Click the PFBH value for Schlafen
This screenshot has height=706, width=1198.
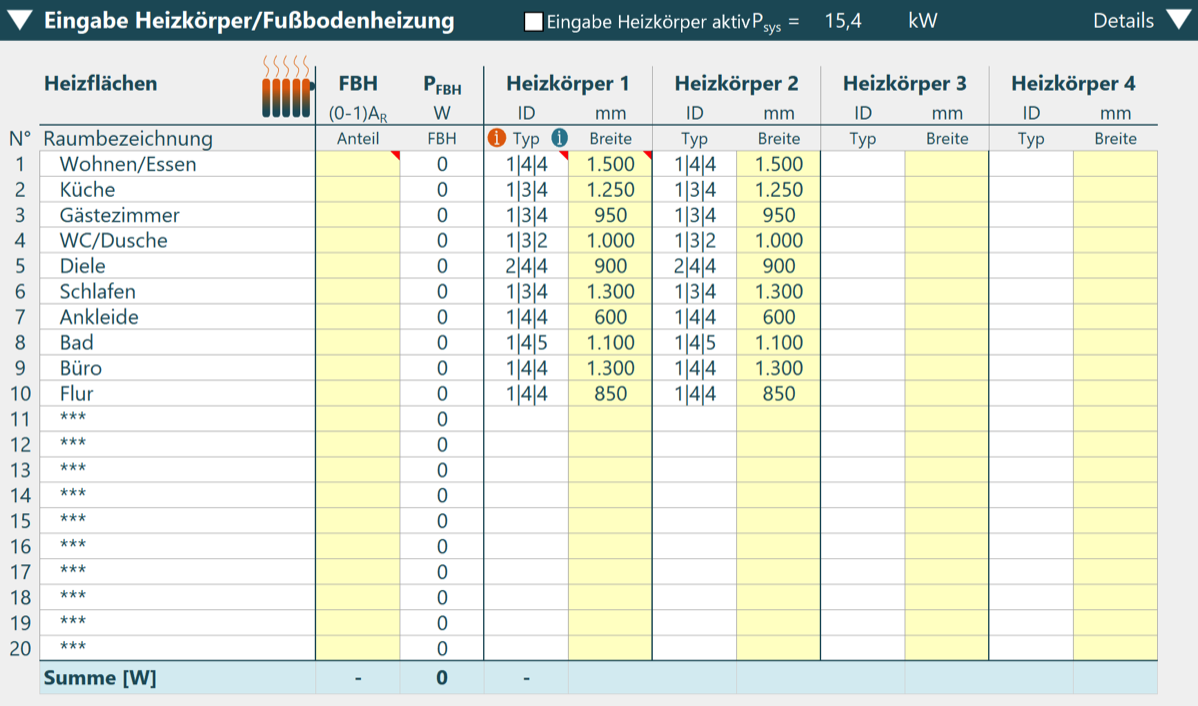(442, 292)
